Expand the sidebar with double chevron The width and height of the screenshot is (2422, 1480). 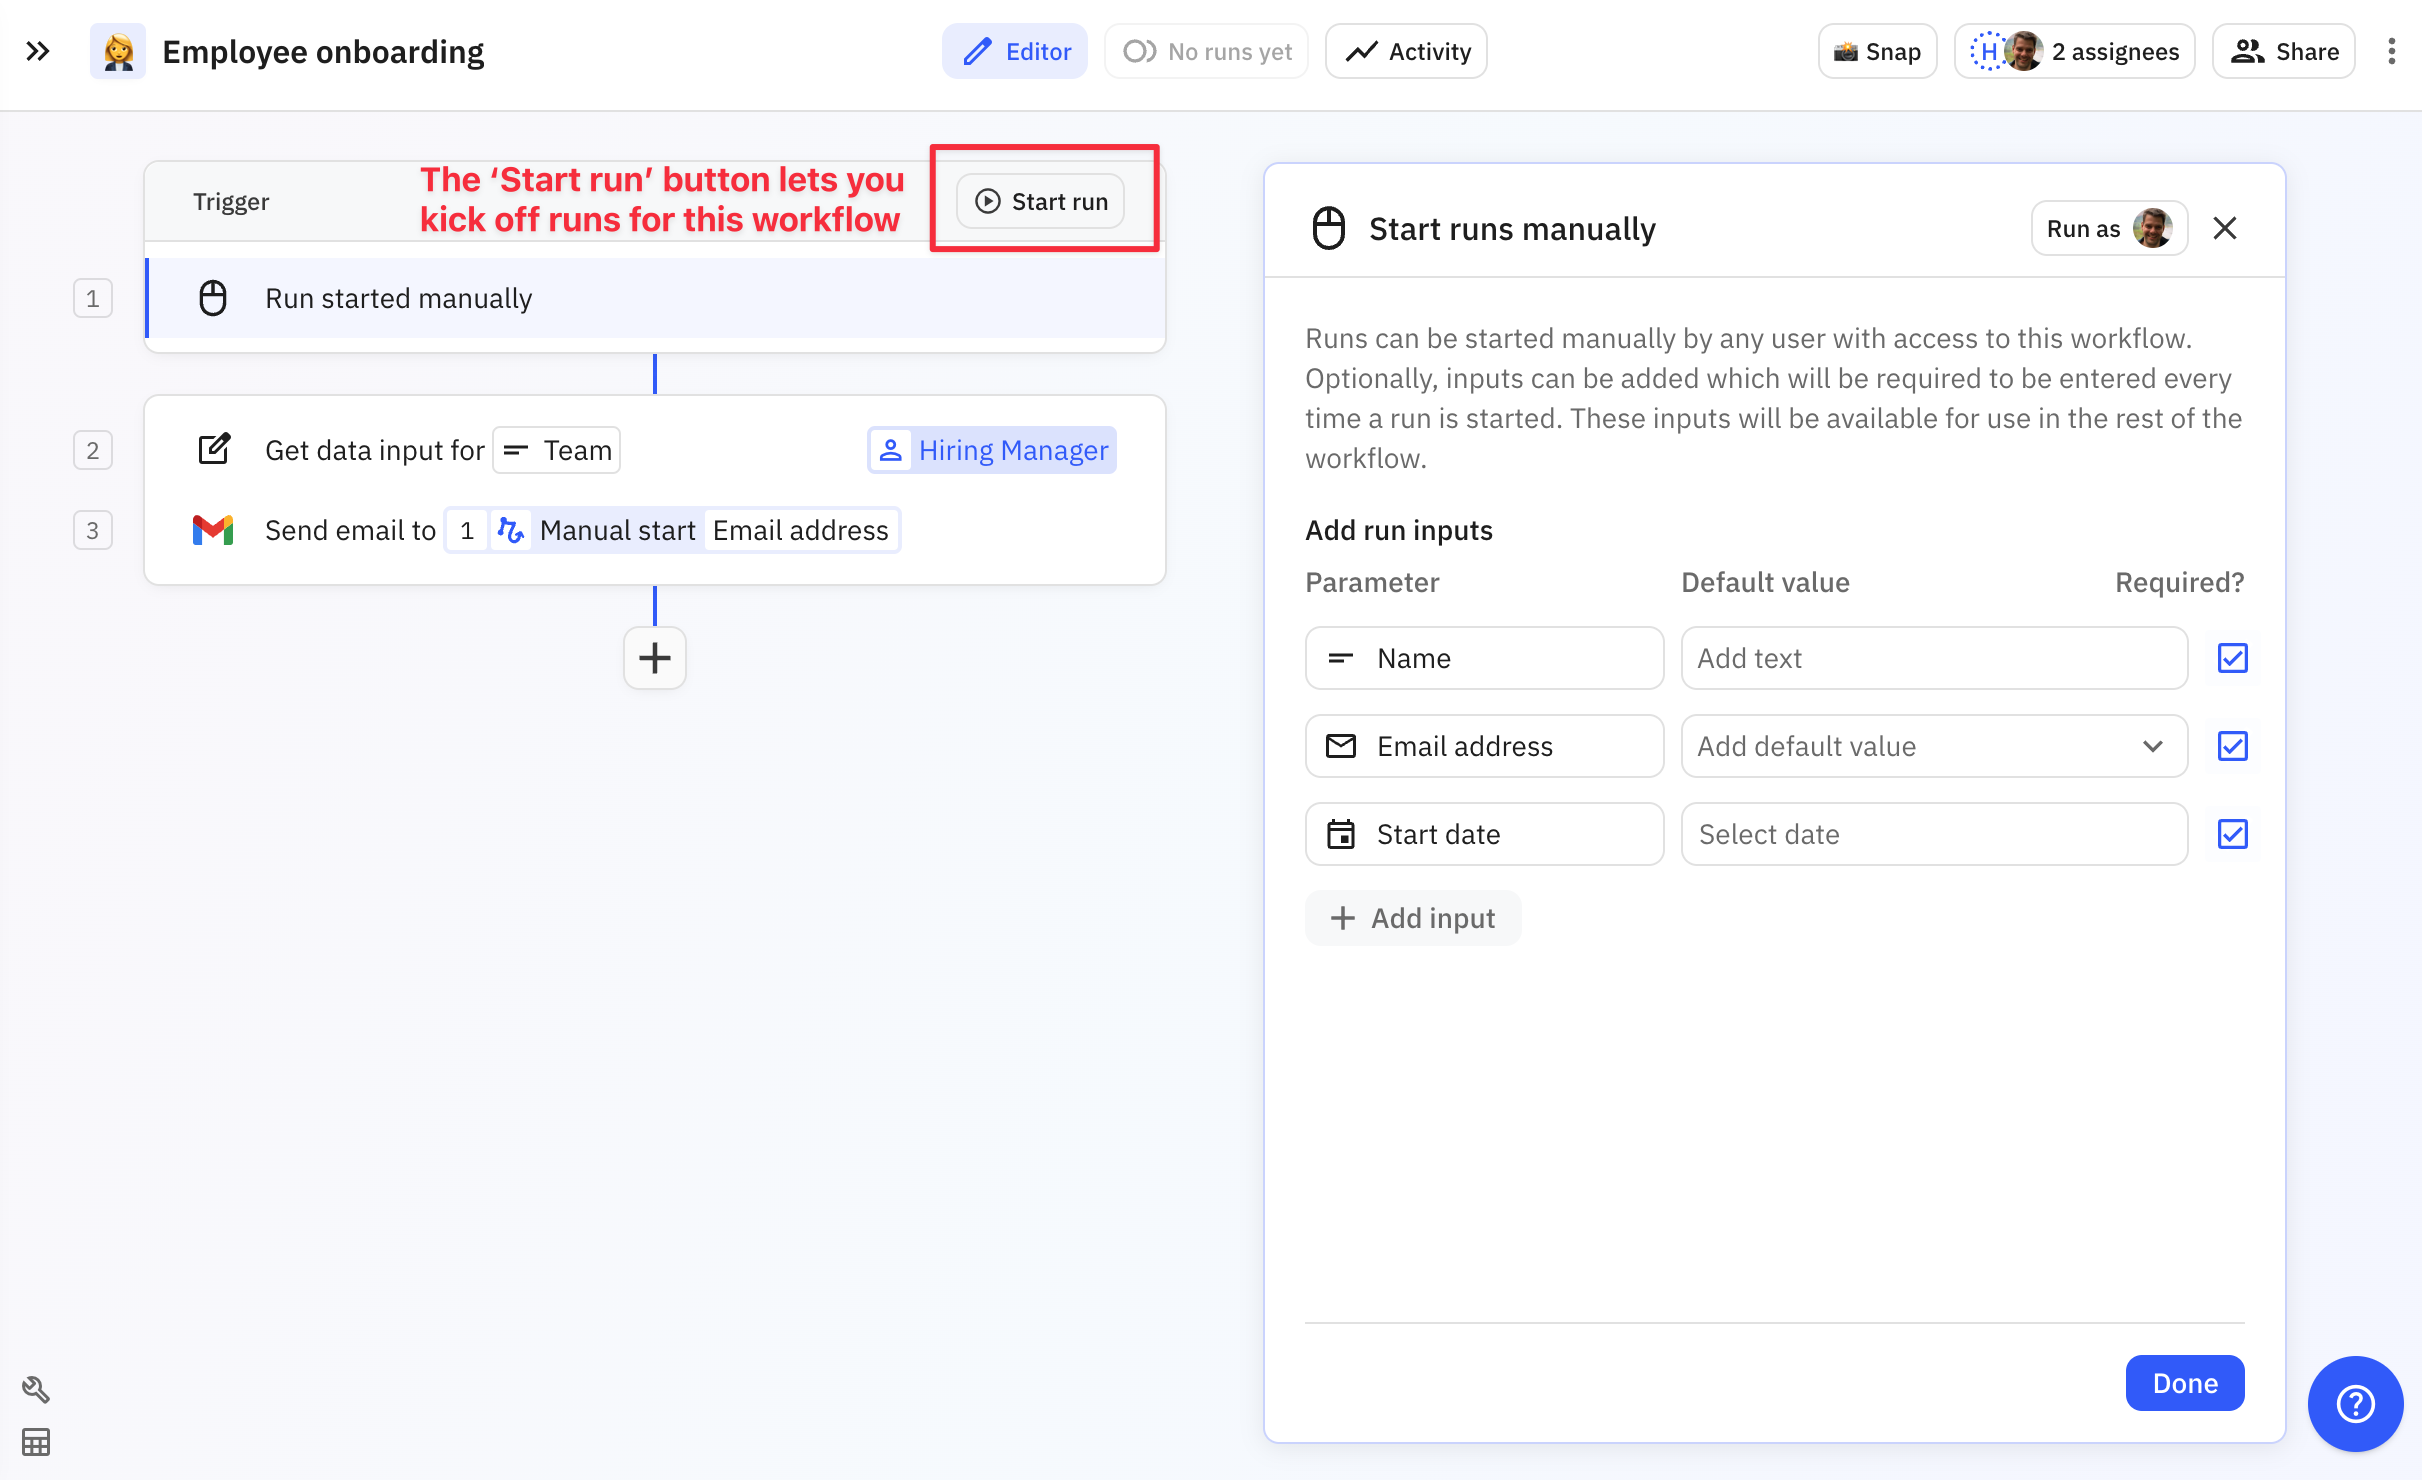(38, 51)
